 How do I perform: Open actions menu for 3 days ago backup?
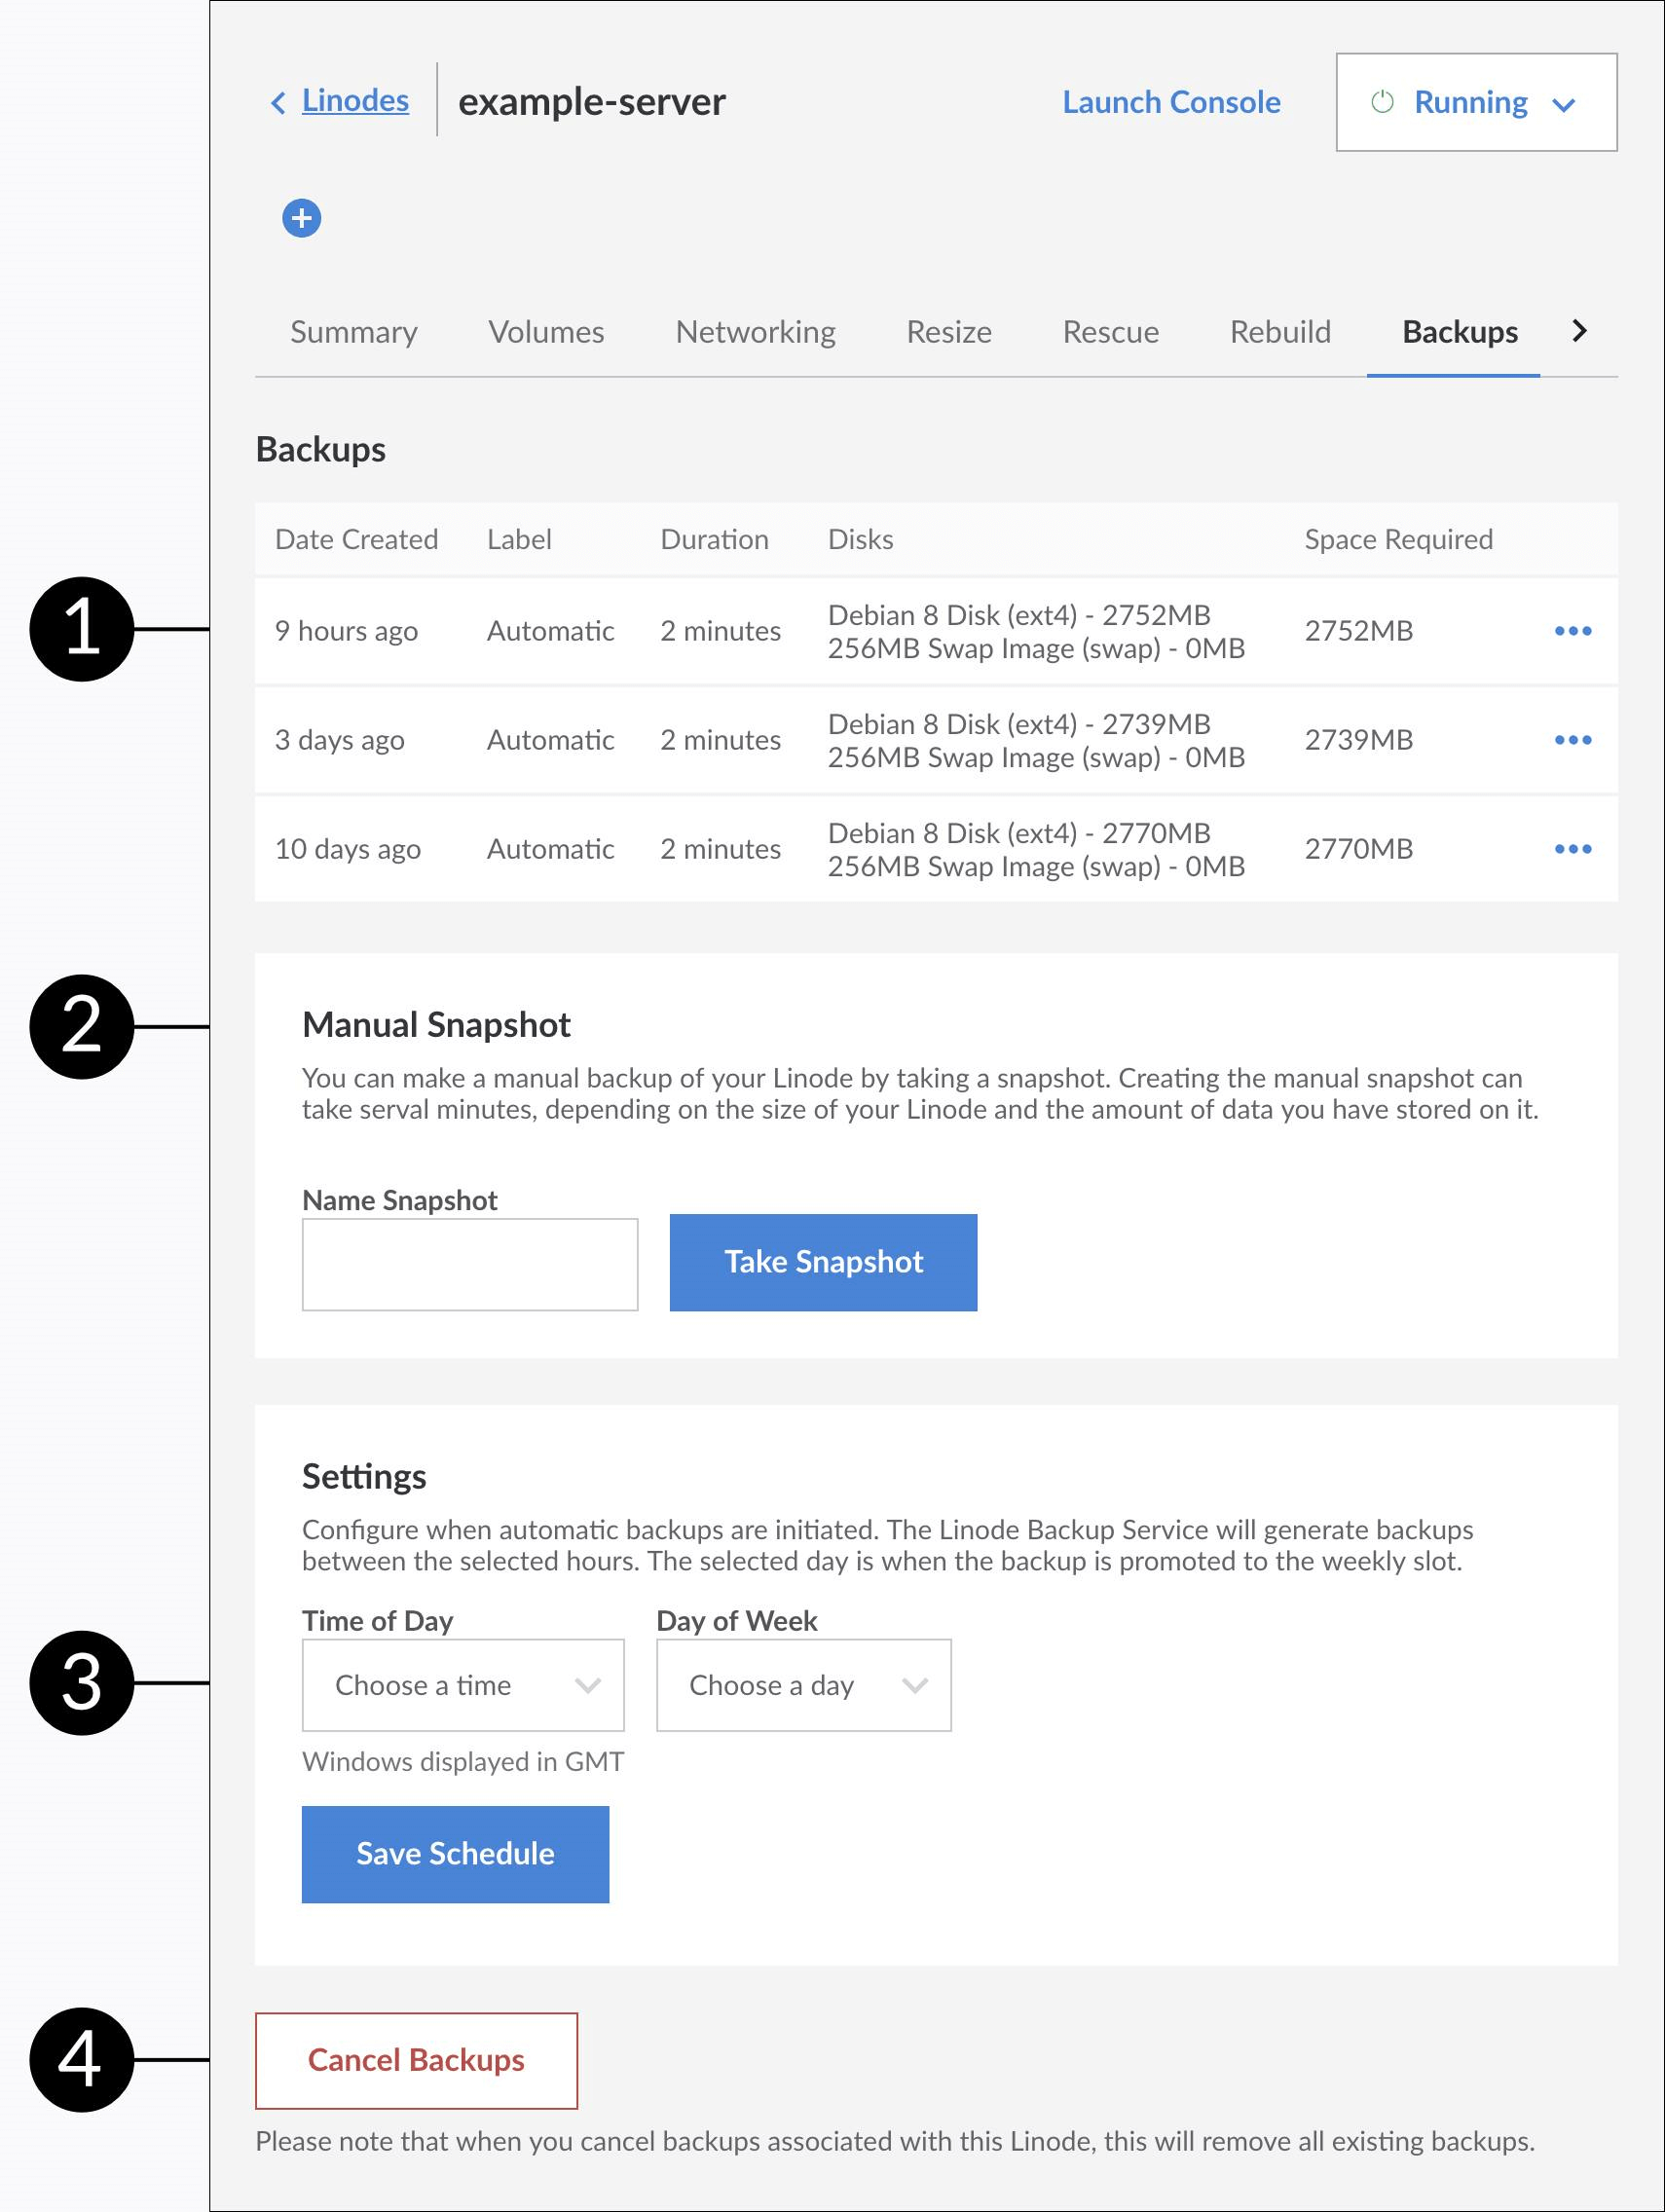tap(1572, 740)
